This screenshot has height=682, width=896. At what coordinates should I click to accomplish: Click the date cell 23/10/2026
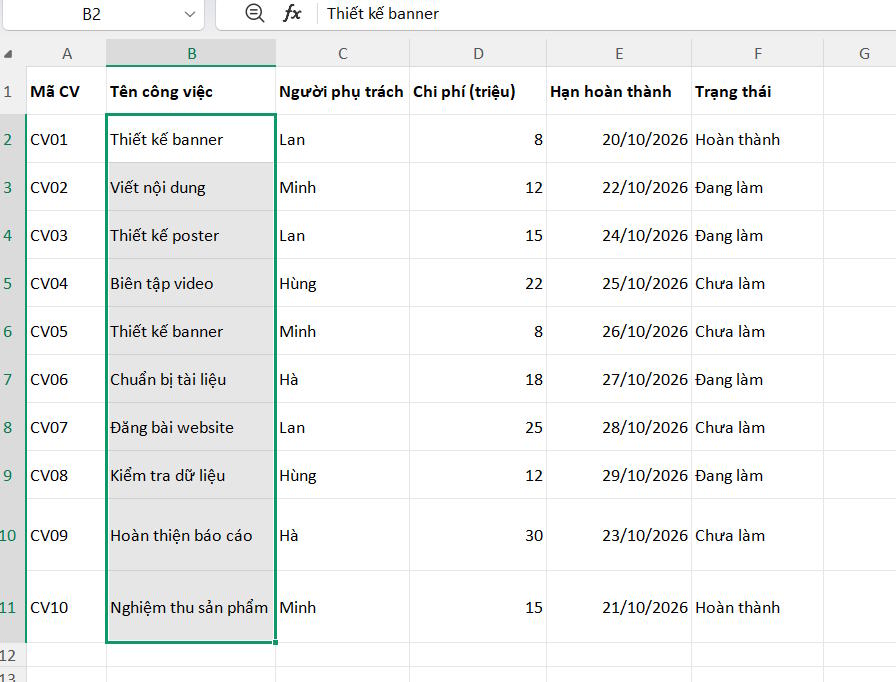(x=619, y=535)
